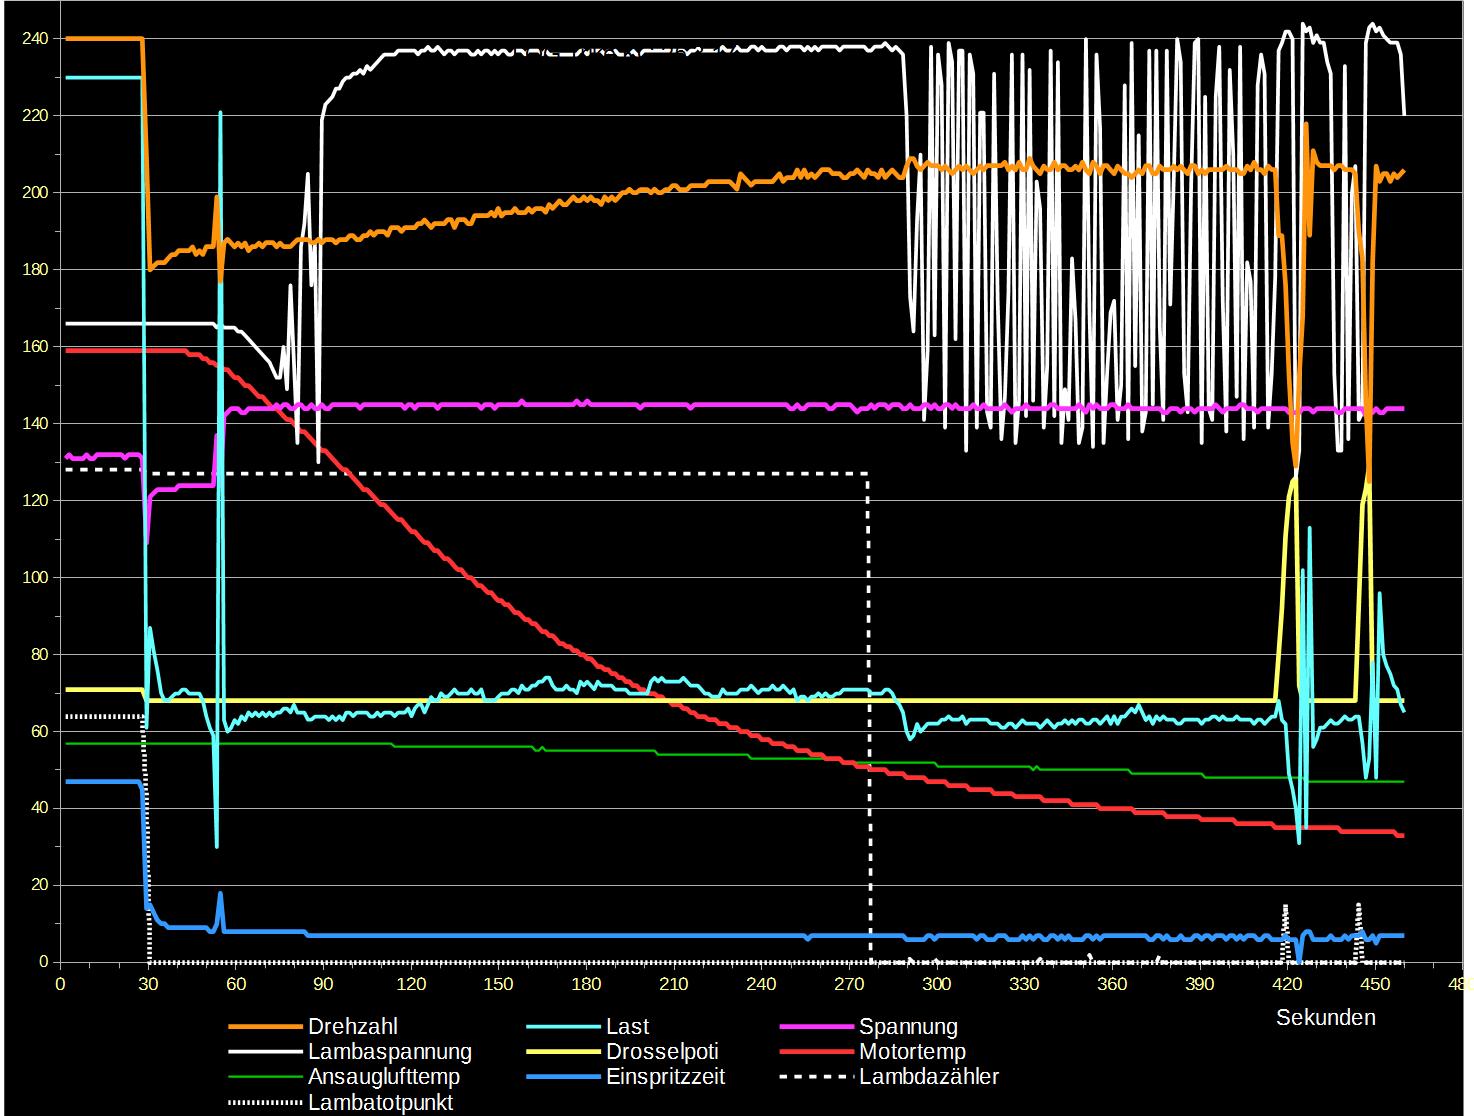Click the 120 tick label on the x-axis
Image resolution: width=1474 pixels, height=1116 pixels.
tap(411, 984)
